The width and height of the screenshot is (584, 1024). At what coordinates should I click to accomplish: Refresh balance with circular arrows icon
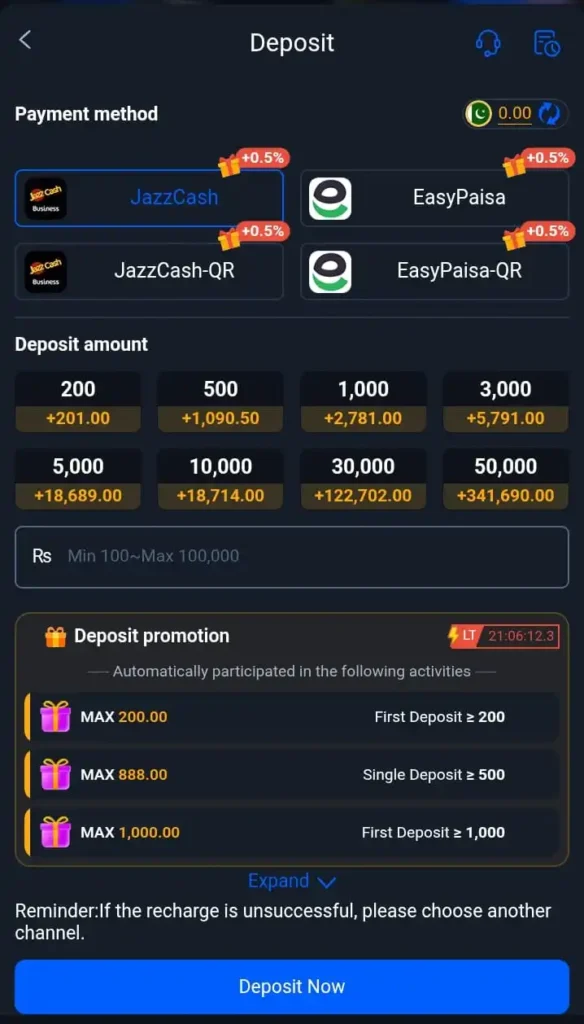coord(549,114)
